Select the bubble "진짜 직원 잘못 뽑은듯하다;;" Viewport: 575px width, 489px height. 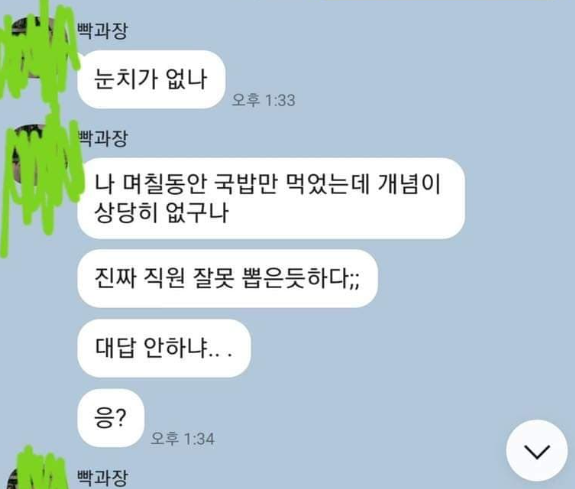pyautogui.click(x=227, y=278)
